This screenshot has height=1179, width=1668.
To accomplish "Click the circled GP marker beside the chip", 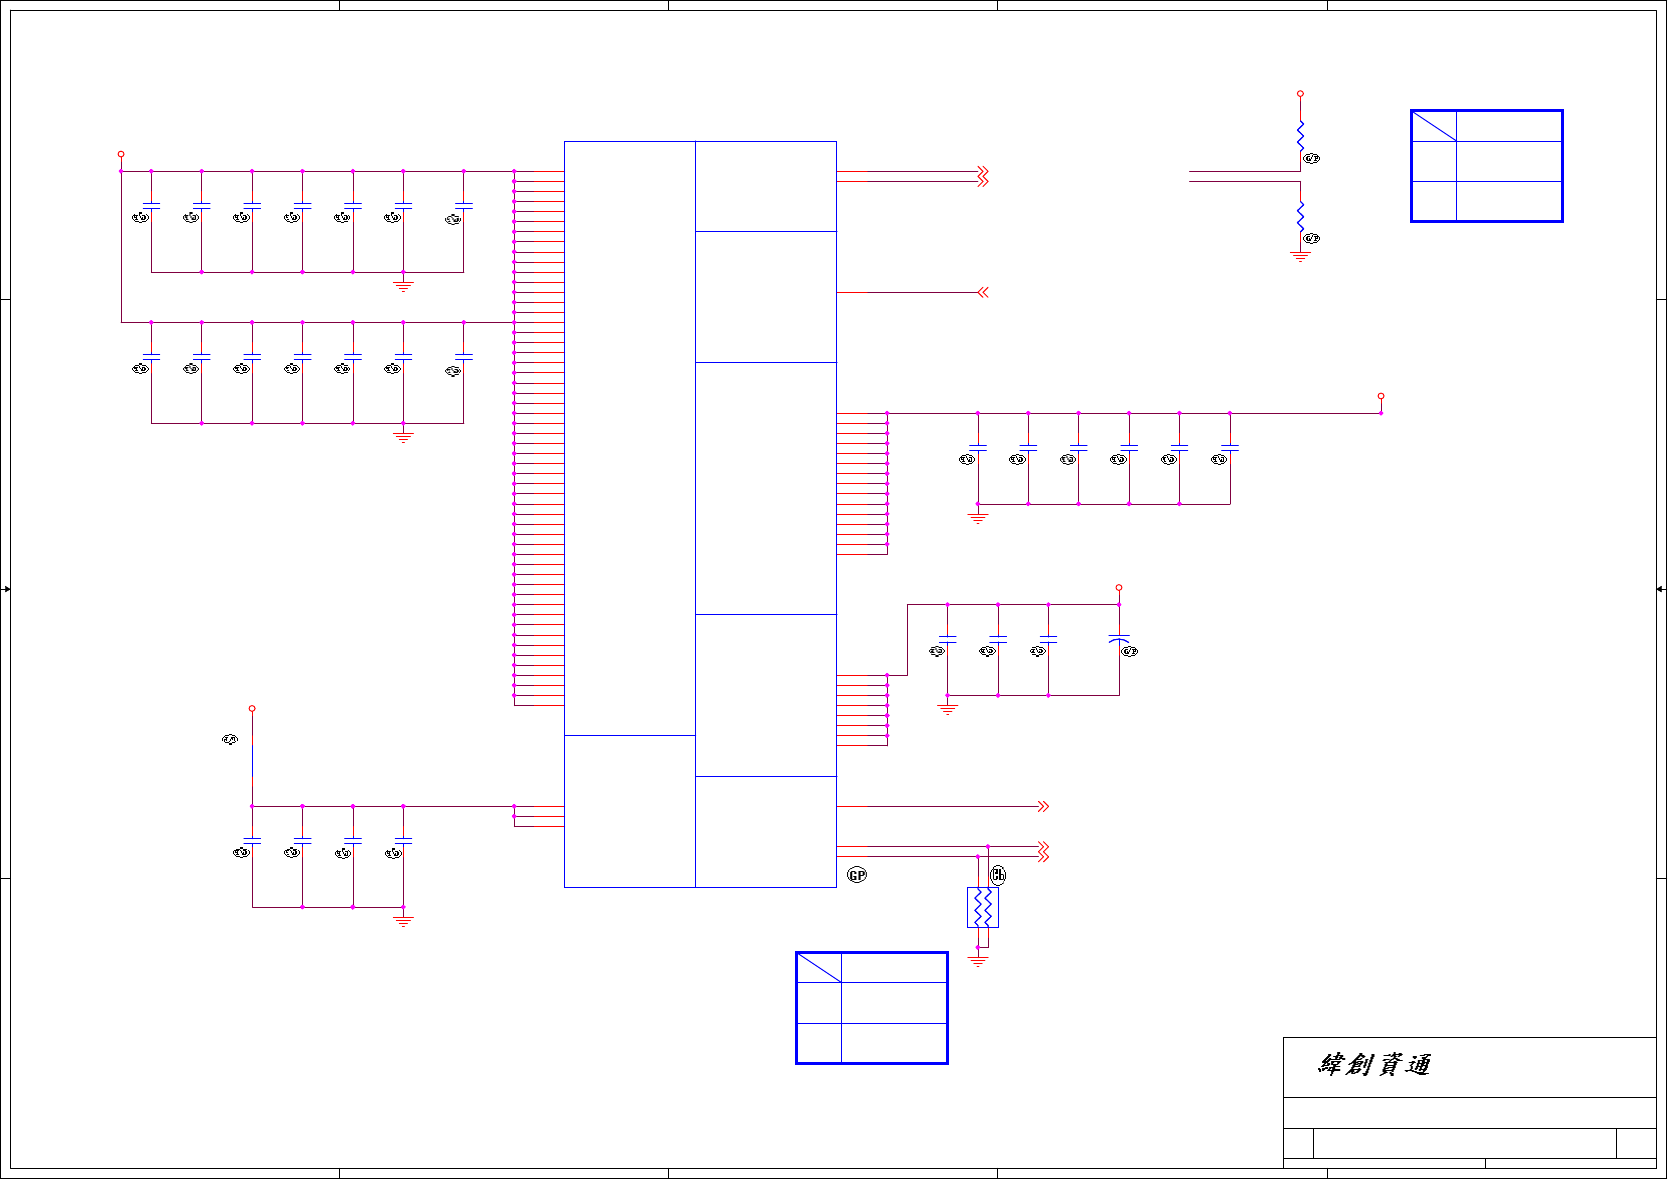I will pos(857,875).
